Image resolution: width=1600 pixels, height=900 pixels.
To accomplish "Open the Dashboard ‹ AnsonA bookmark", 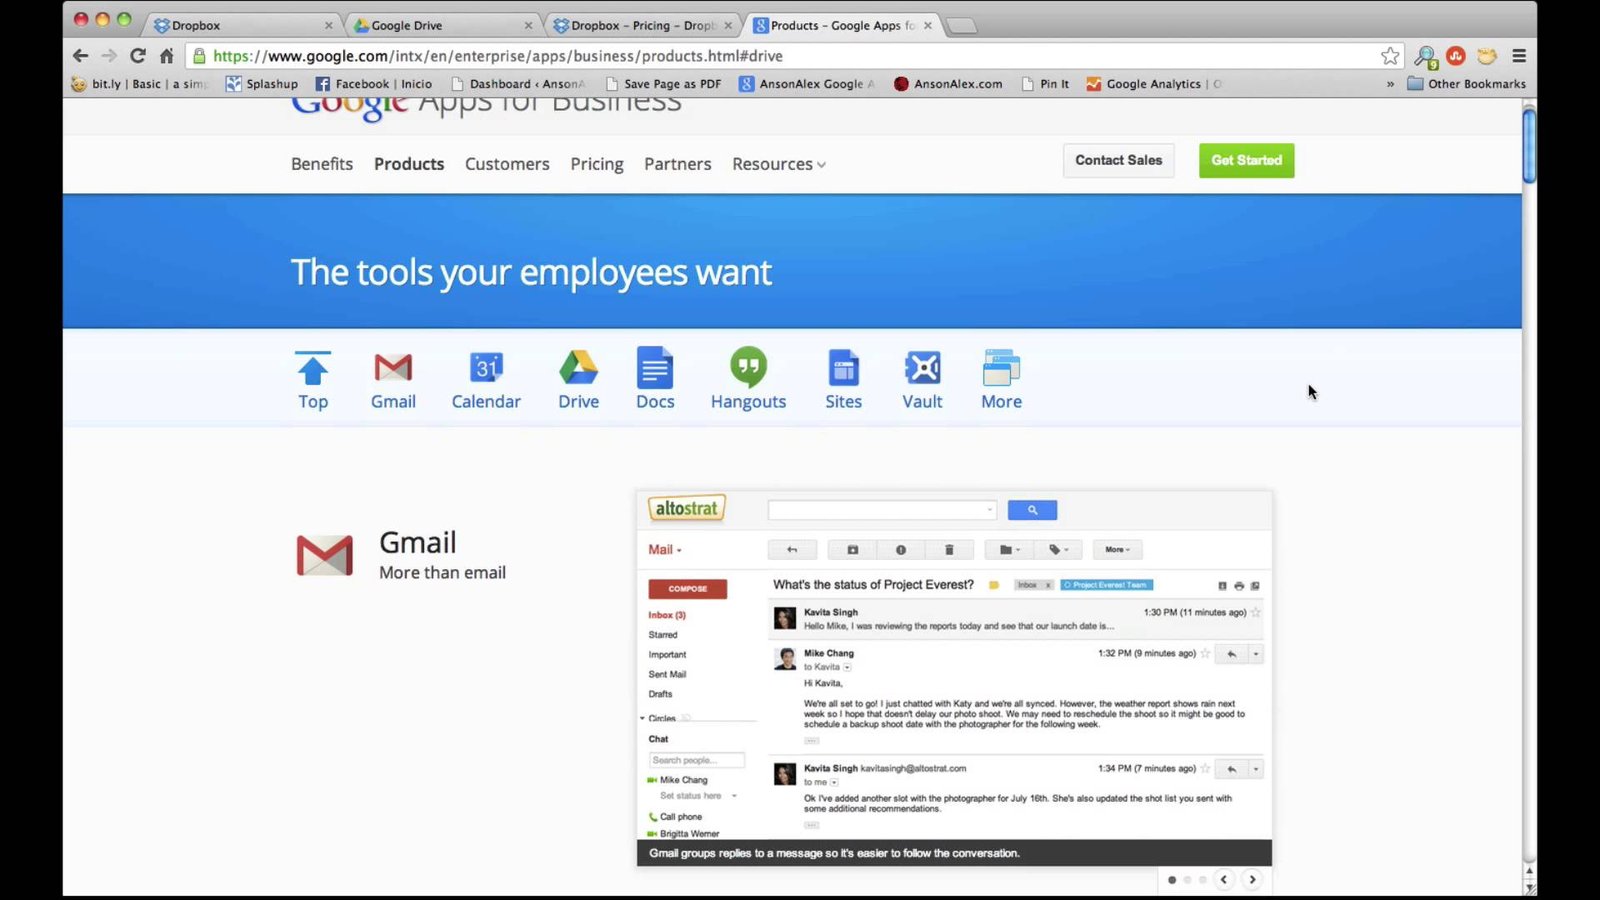I will point(518,84).
